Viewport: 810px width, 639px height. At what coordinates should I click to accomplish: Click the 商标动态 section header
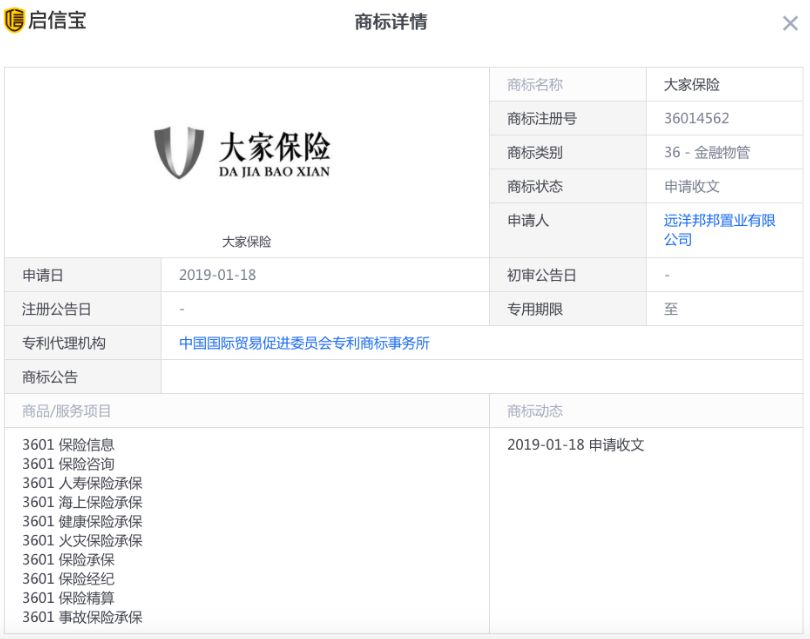click(x=535, y=411)
